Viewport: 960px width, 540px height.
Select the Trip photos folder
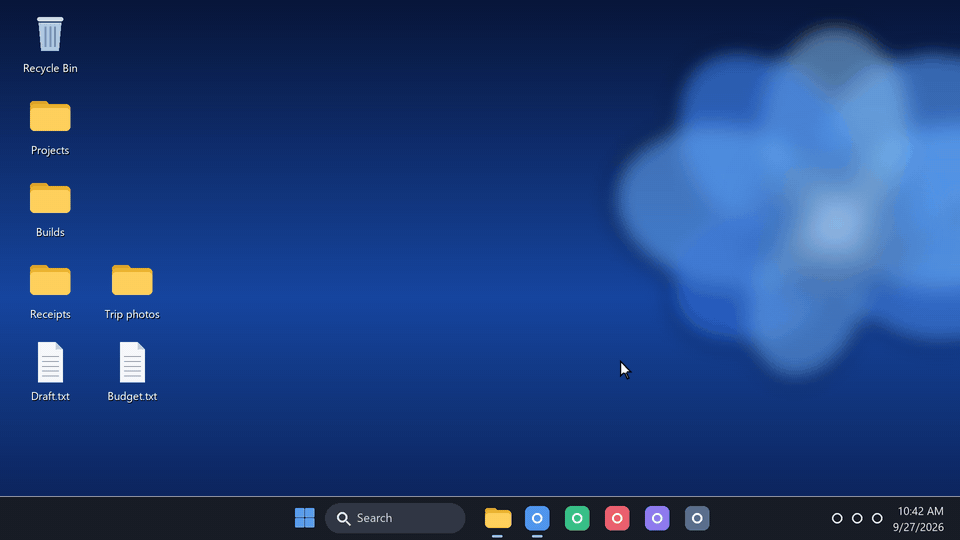click(x=132, y=290)
